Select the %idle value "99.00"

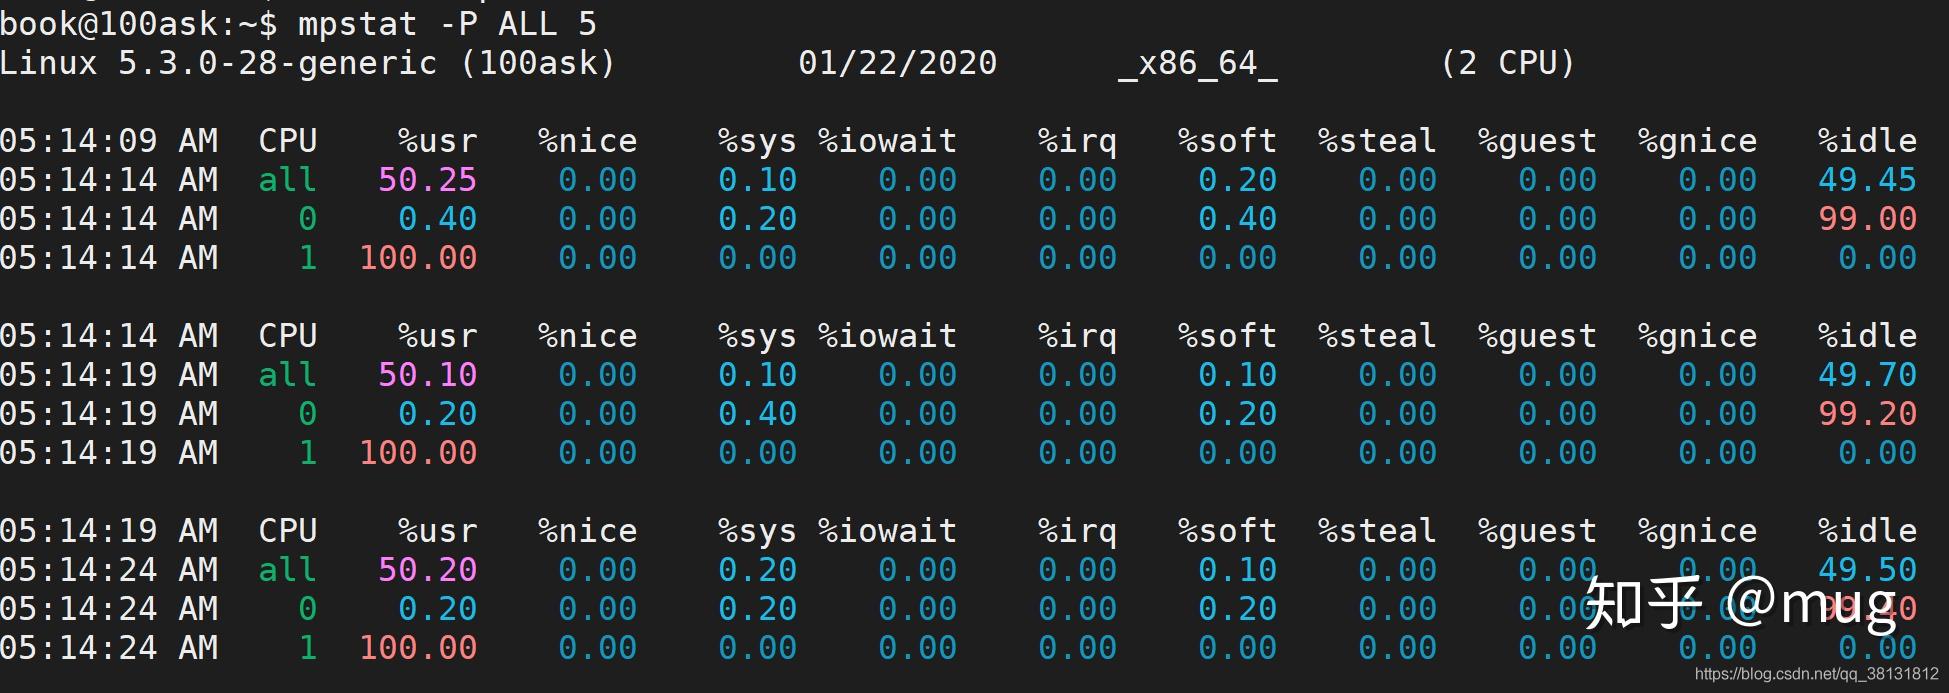[x=1868, y=219]
